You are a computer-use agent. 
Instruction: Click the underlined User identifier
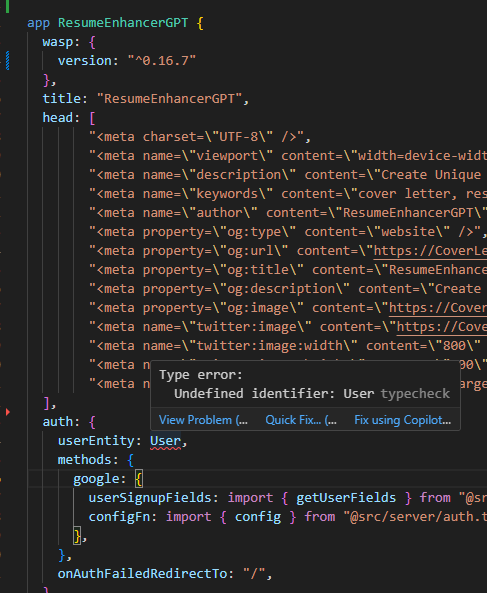click(x=165, y=441)
